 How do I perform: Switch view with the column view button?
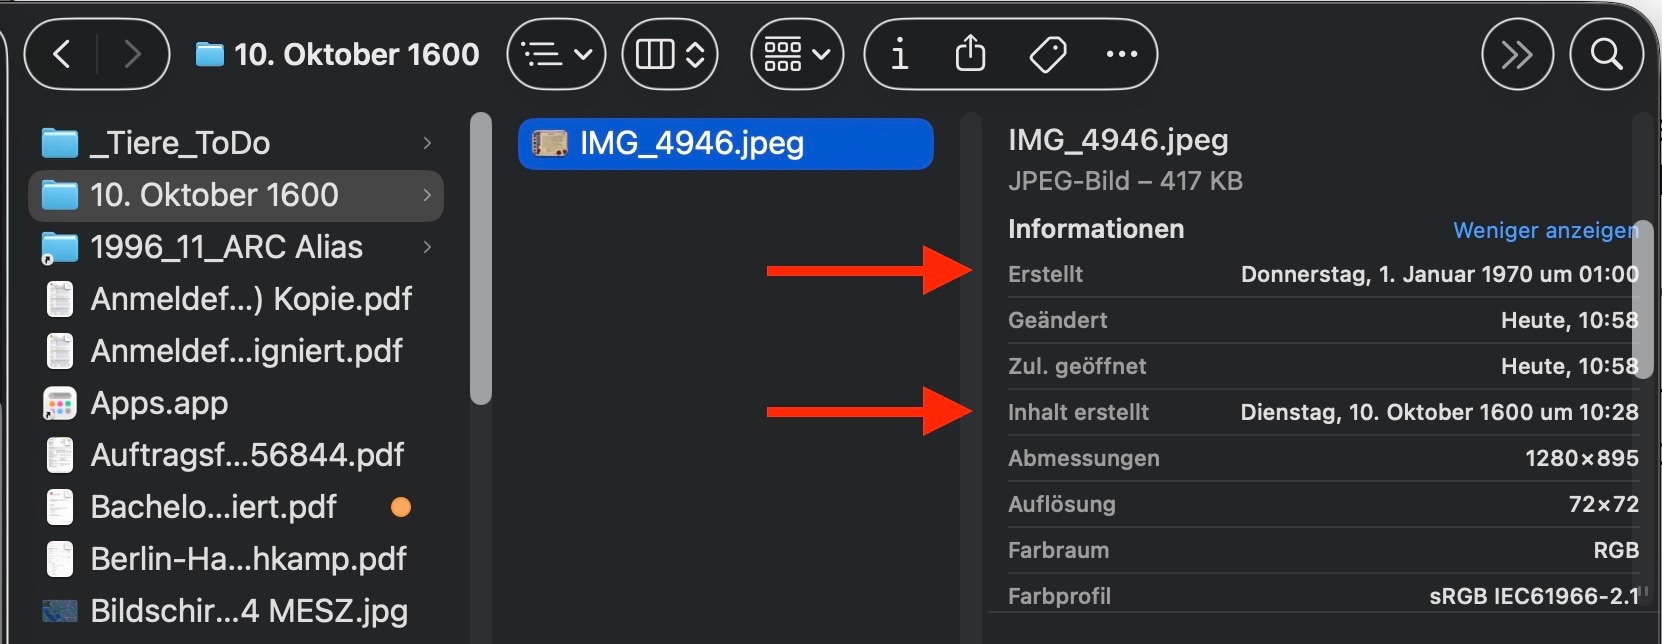tap(670, 54)
